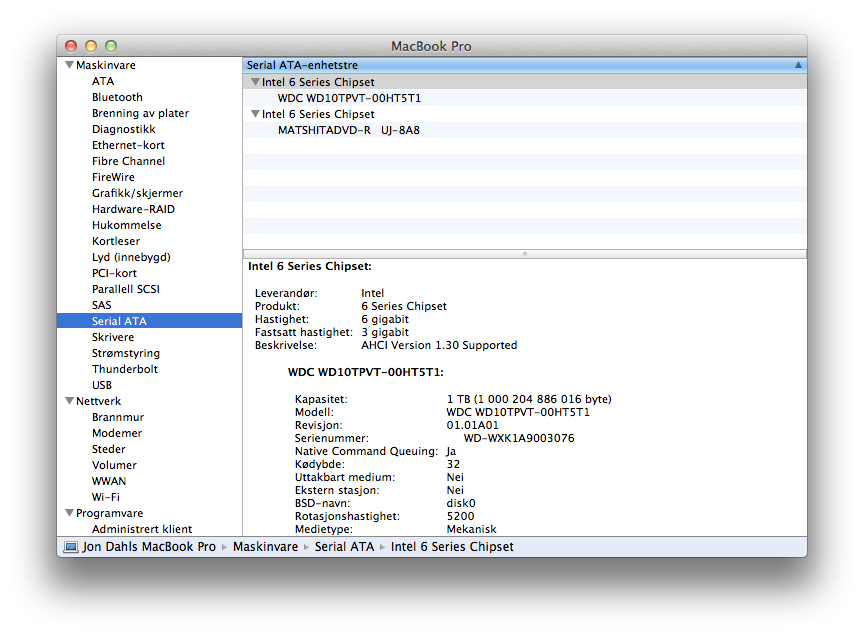864x636 pixels.
Task: Select Modemer under Nettverk
Action: pos(117,433)
